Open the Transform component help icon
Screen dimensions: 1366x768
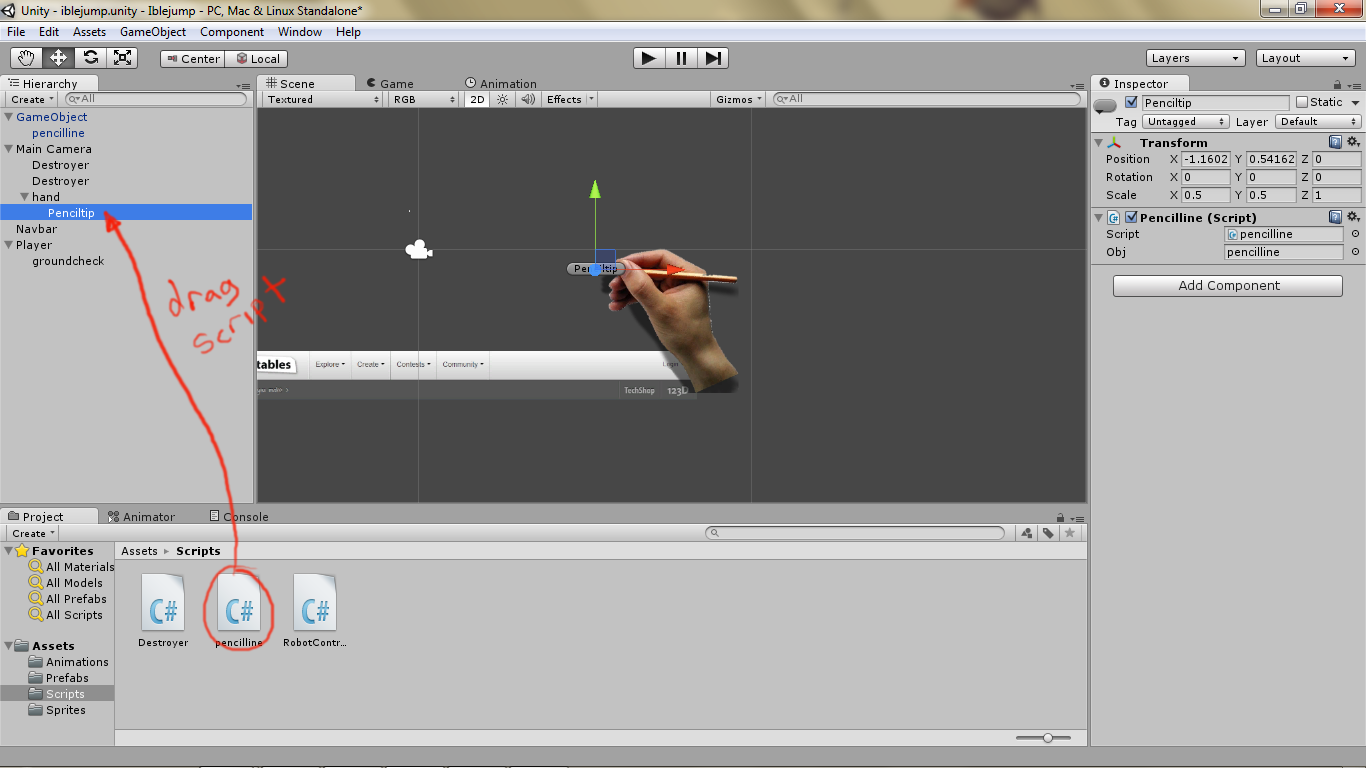(x=1335, y=142)
